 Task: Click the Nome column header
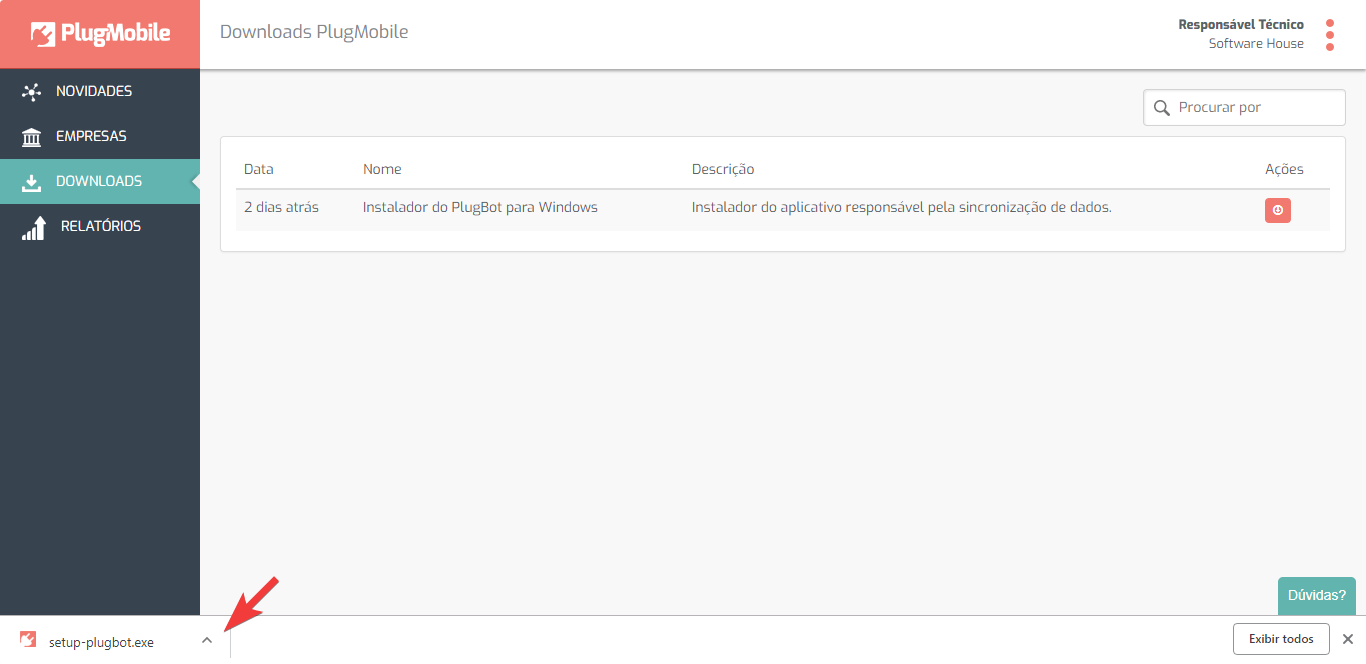click(382, 169)
